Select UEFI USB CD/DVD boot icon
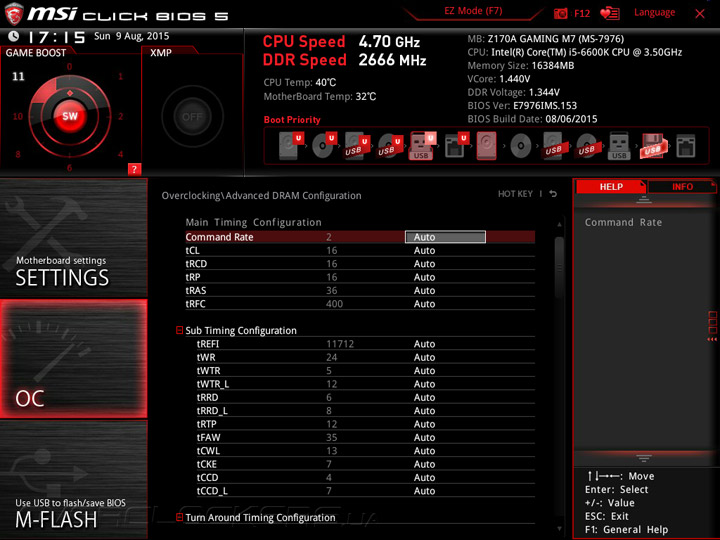720x540 pixels. tap(390, 146)
